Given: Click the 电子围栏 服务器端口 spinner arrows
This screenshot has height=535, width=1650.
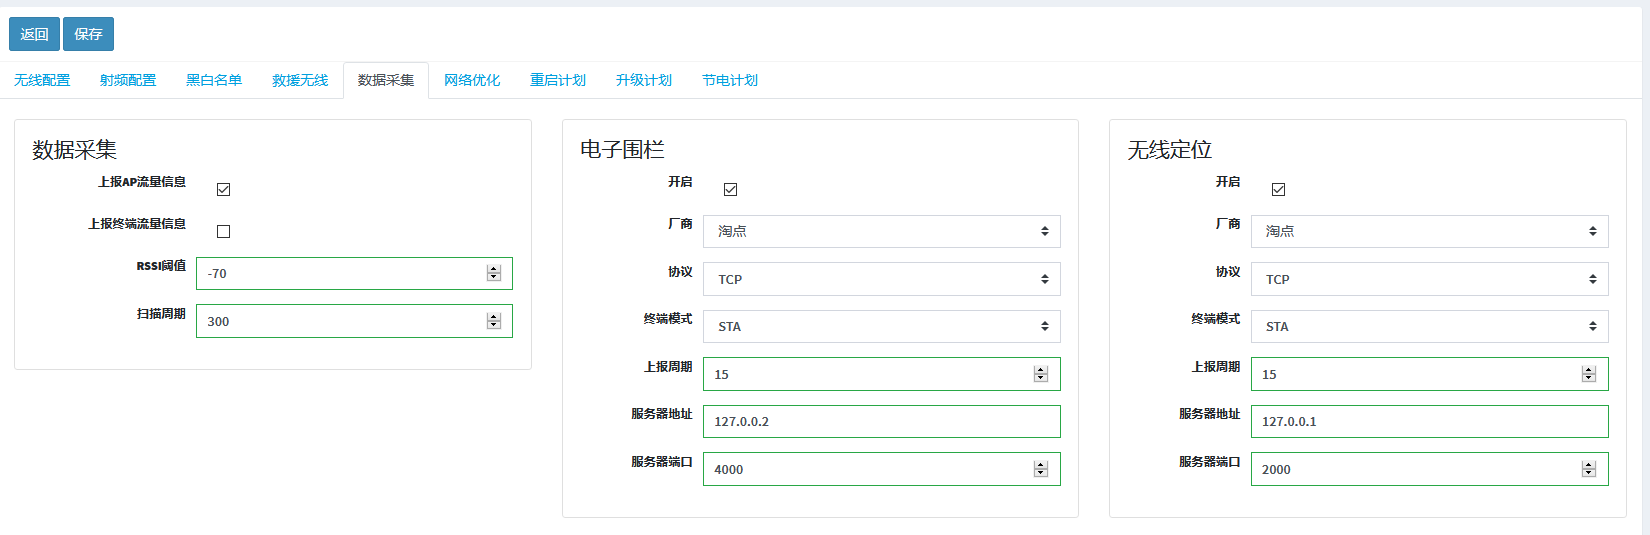Looking at the screenshot, I should click(1041, 469).
